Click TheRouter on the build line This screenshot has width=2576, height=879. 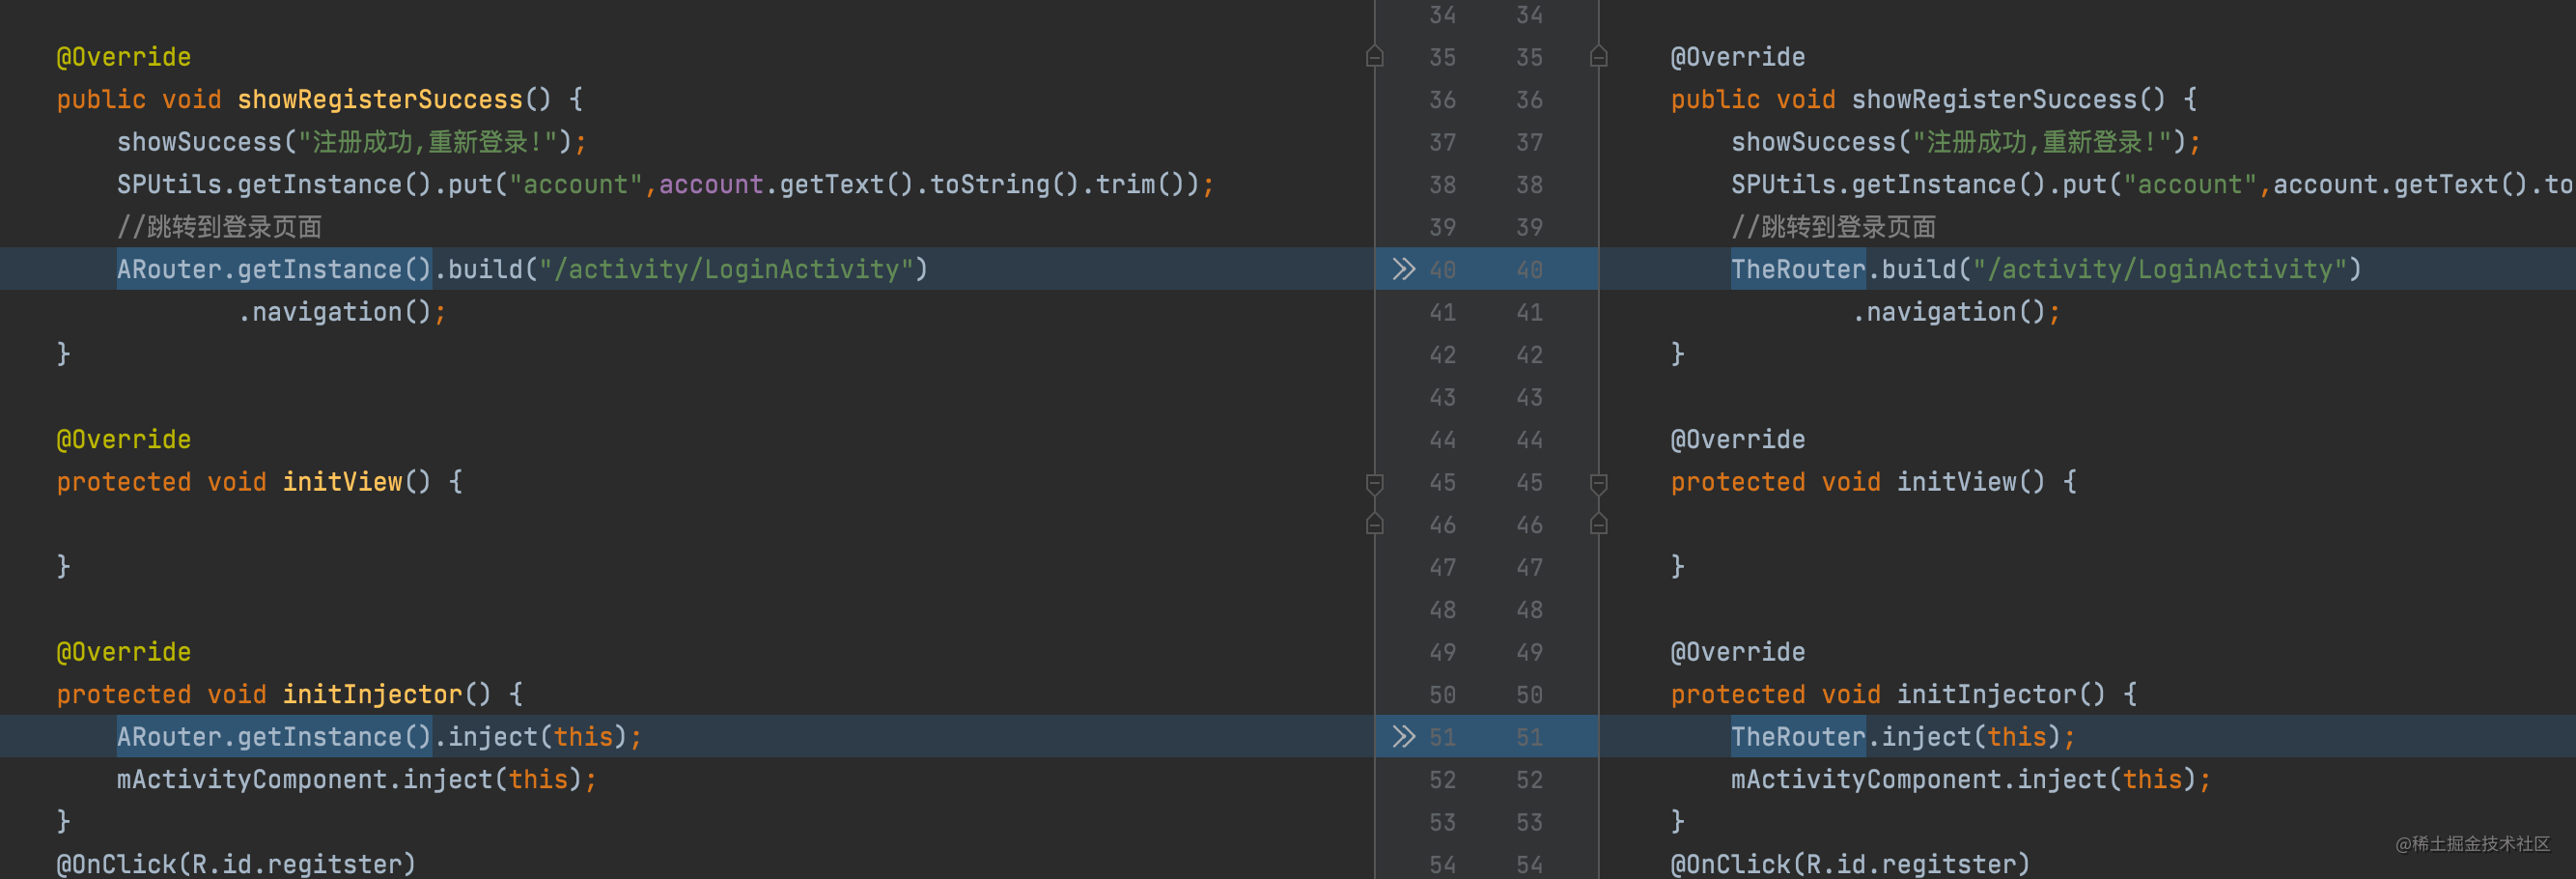pyautogui.click(x=1798, y=269)
